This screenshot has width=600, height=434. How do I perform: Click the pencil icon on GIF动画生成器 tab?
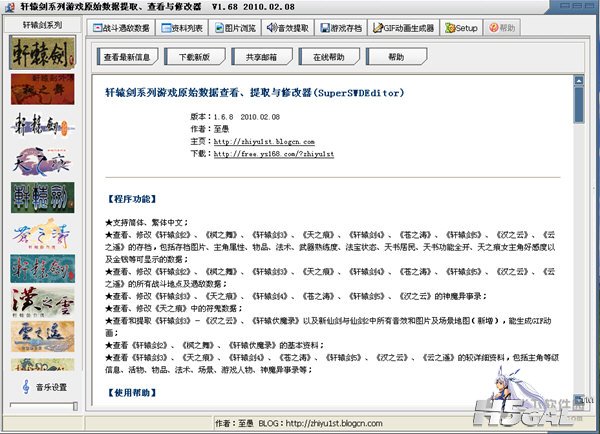tap(378, 28)
